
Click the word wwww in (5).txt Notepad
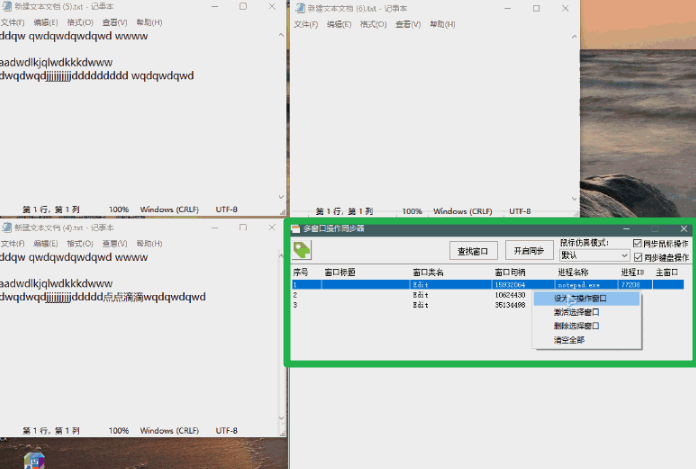click(x=131, y=36)
